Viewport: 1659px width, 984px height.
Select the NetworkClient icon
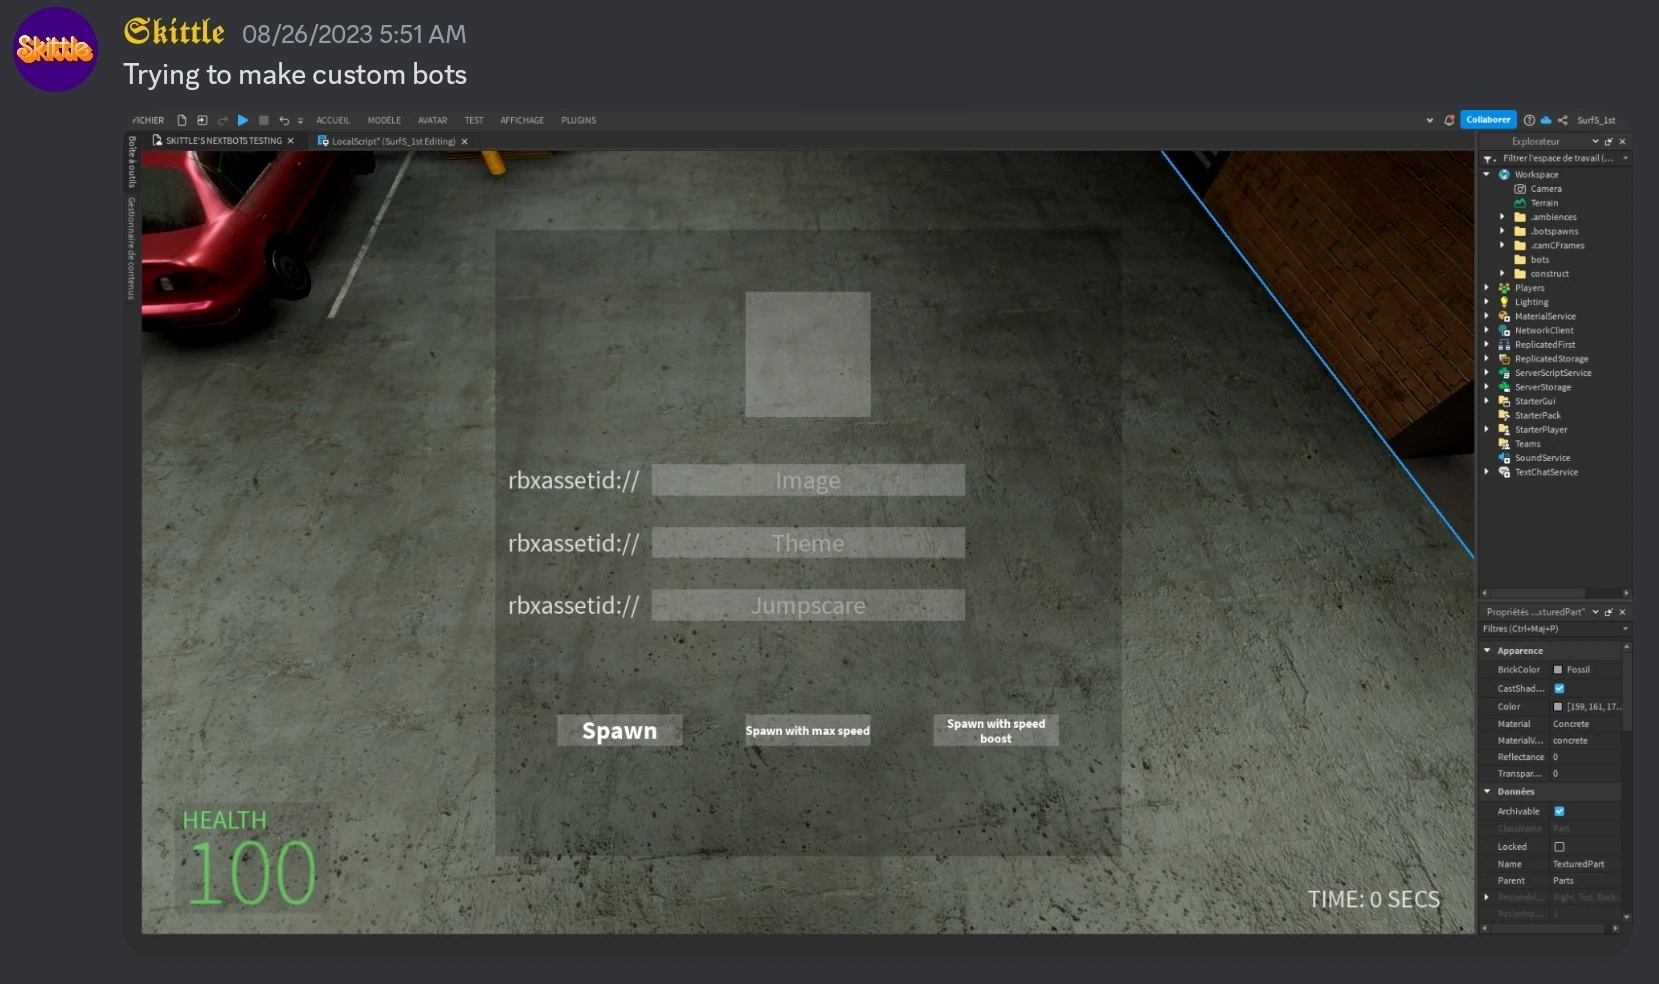1504,330
